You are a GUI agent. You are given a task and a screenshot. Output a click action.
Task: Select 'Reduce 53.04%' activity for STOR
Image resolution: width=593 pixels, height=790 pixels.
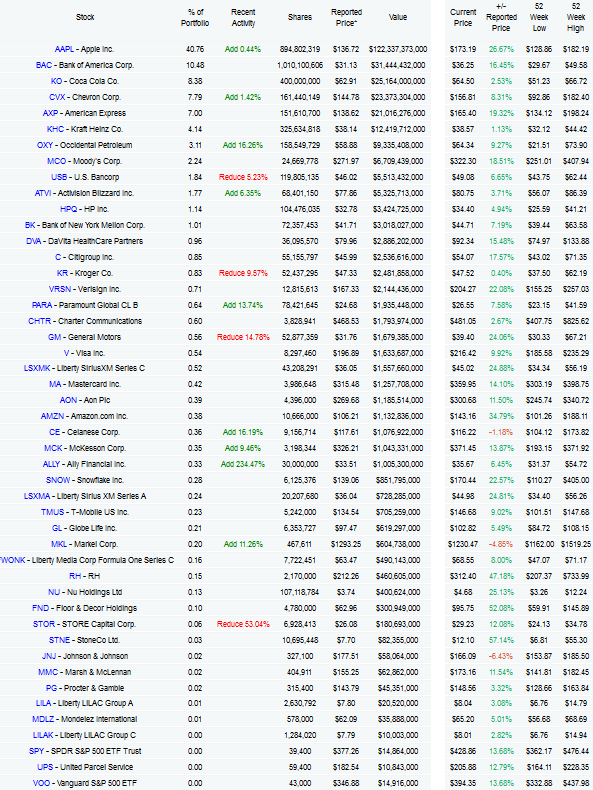[x=243, y=624]
